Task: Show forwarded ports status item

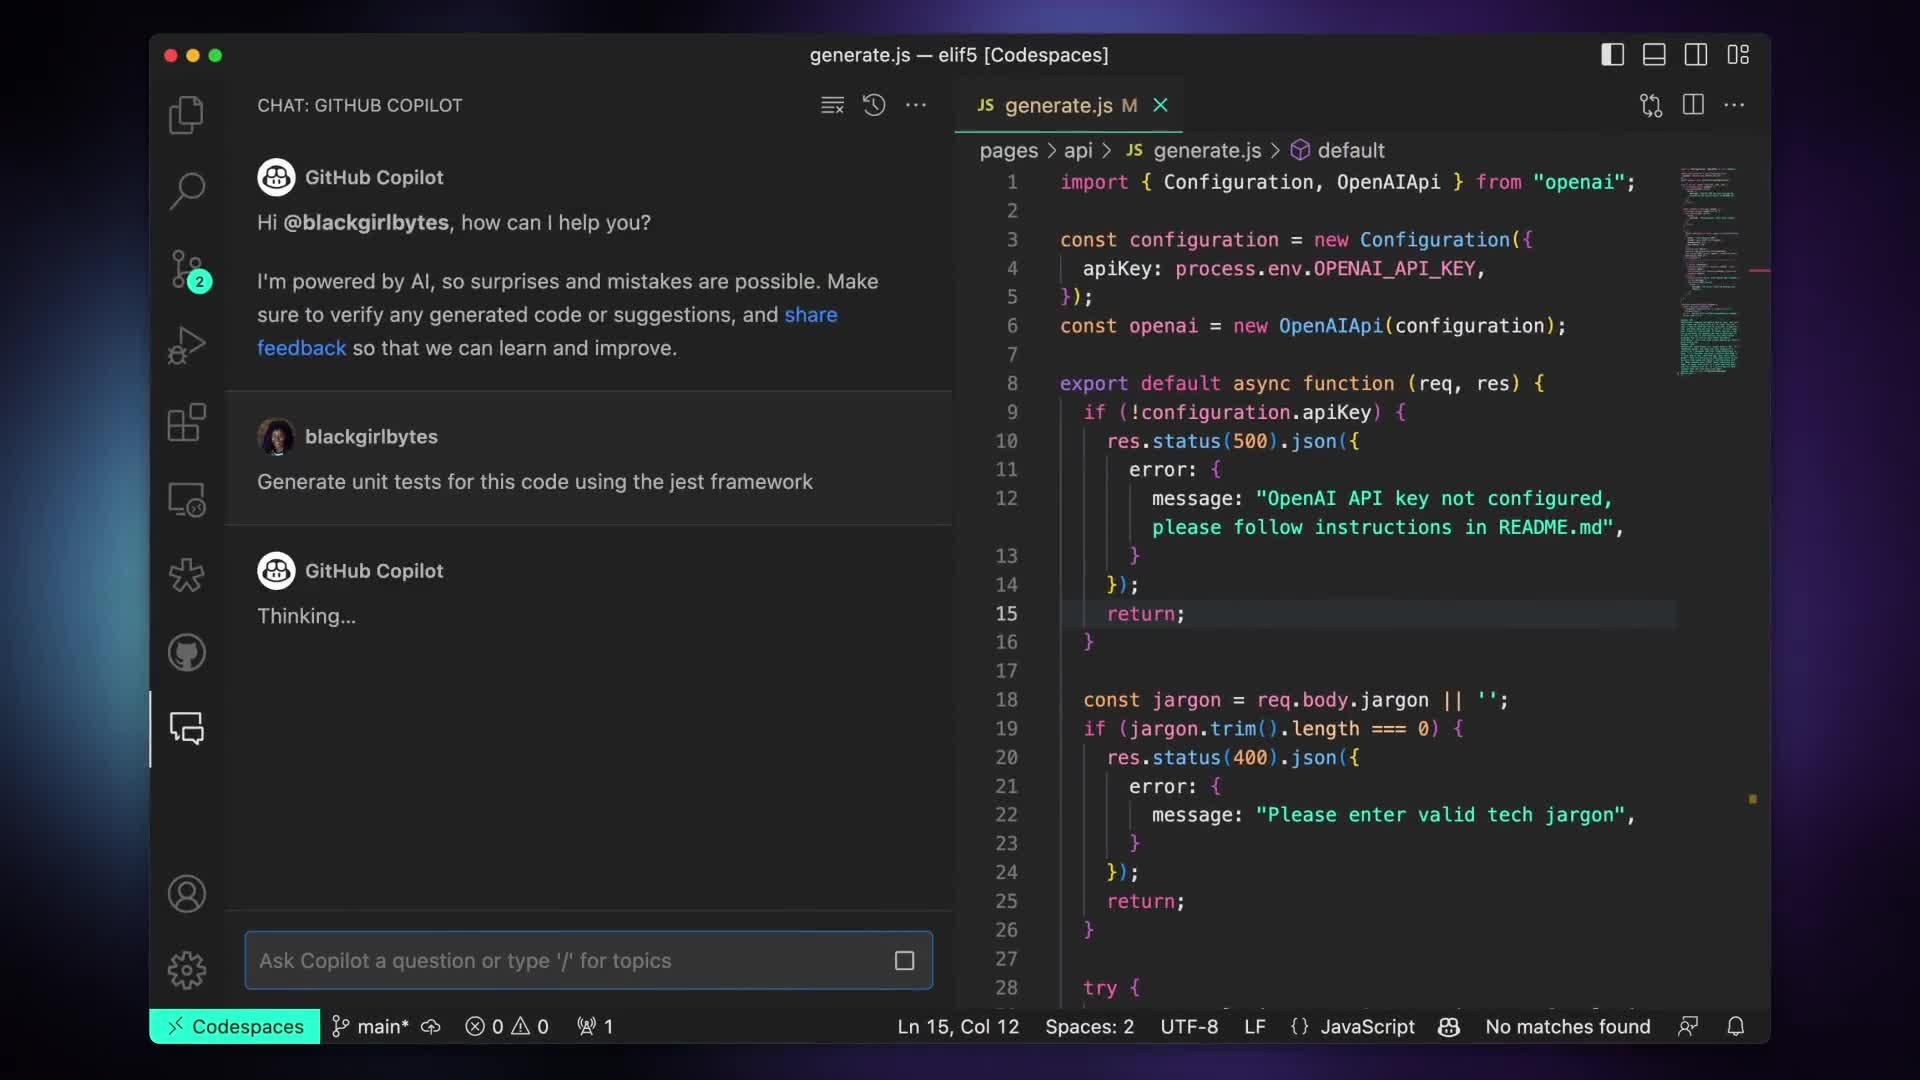Action: click(x=595, y=1027)
